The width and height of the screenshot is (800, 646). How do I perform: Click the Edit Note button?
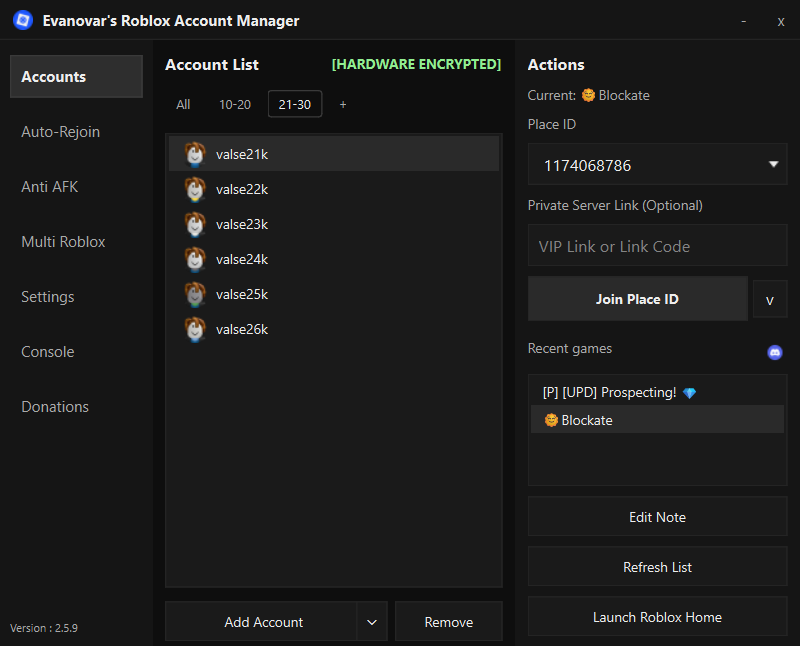click(x=657, y=517)
